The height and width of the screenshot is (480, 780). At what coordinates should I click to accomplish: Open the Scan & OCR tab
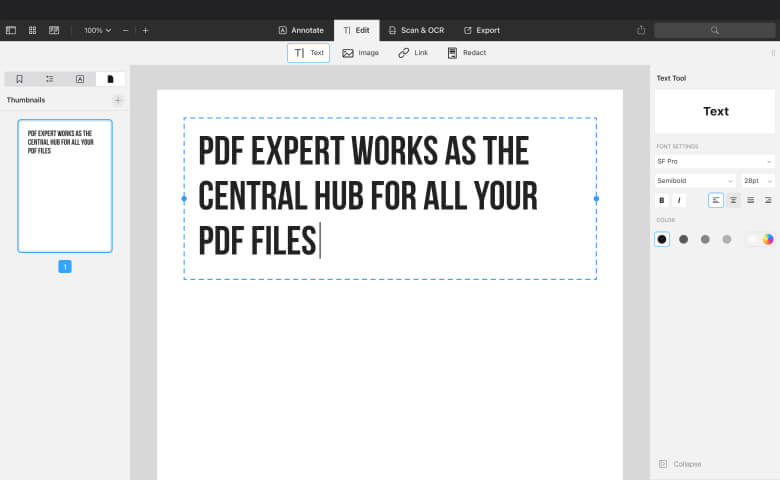(416, 30)
